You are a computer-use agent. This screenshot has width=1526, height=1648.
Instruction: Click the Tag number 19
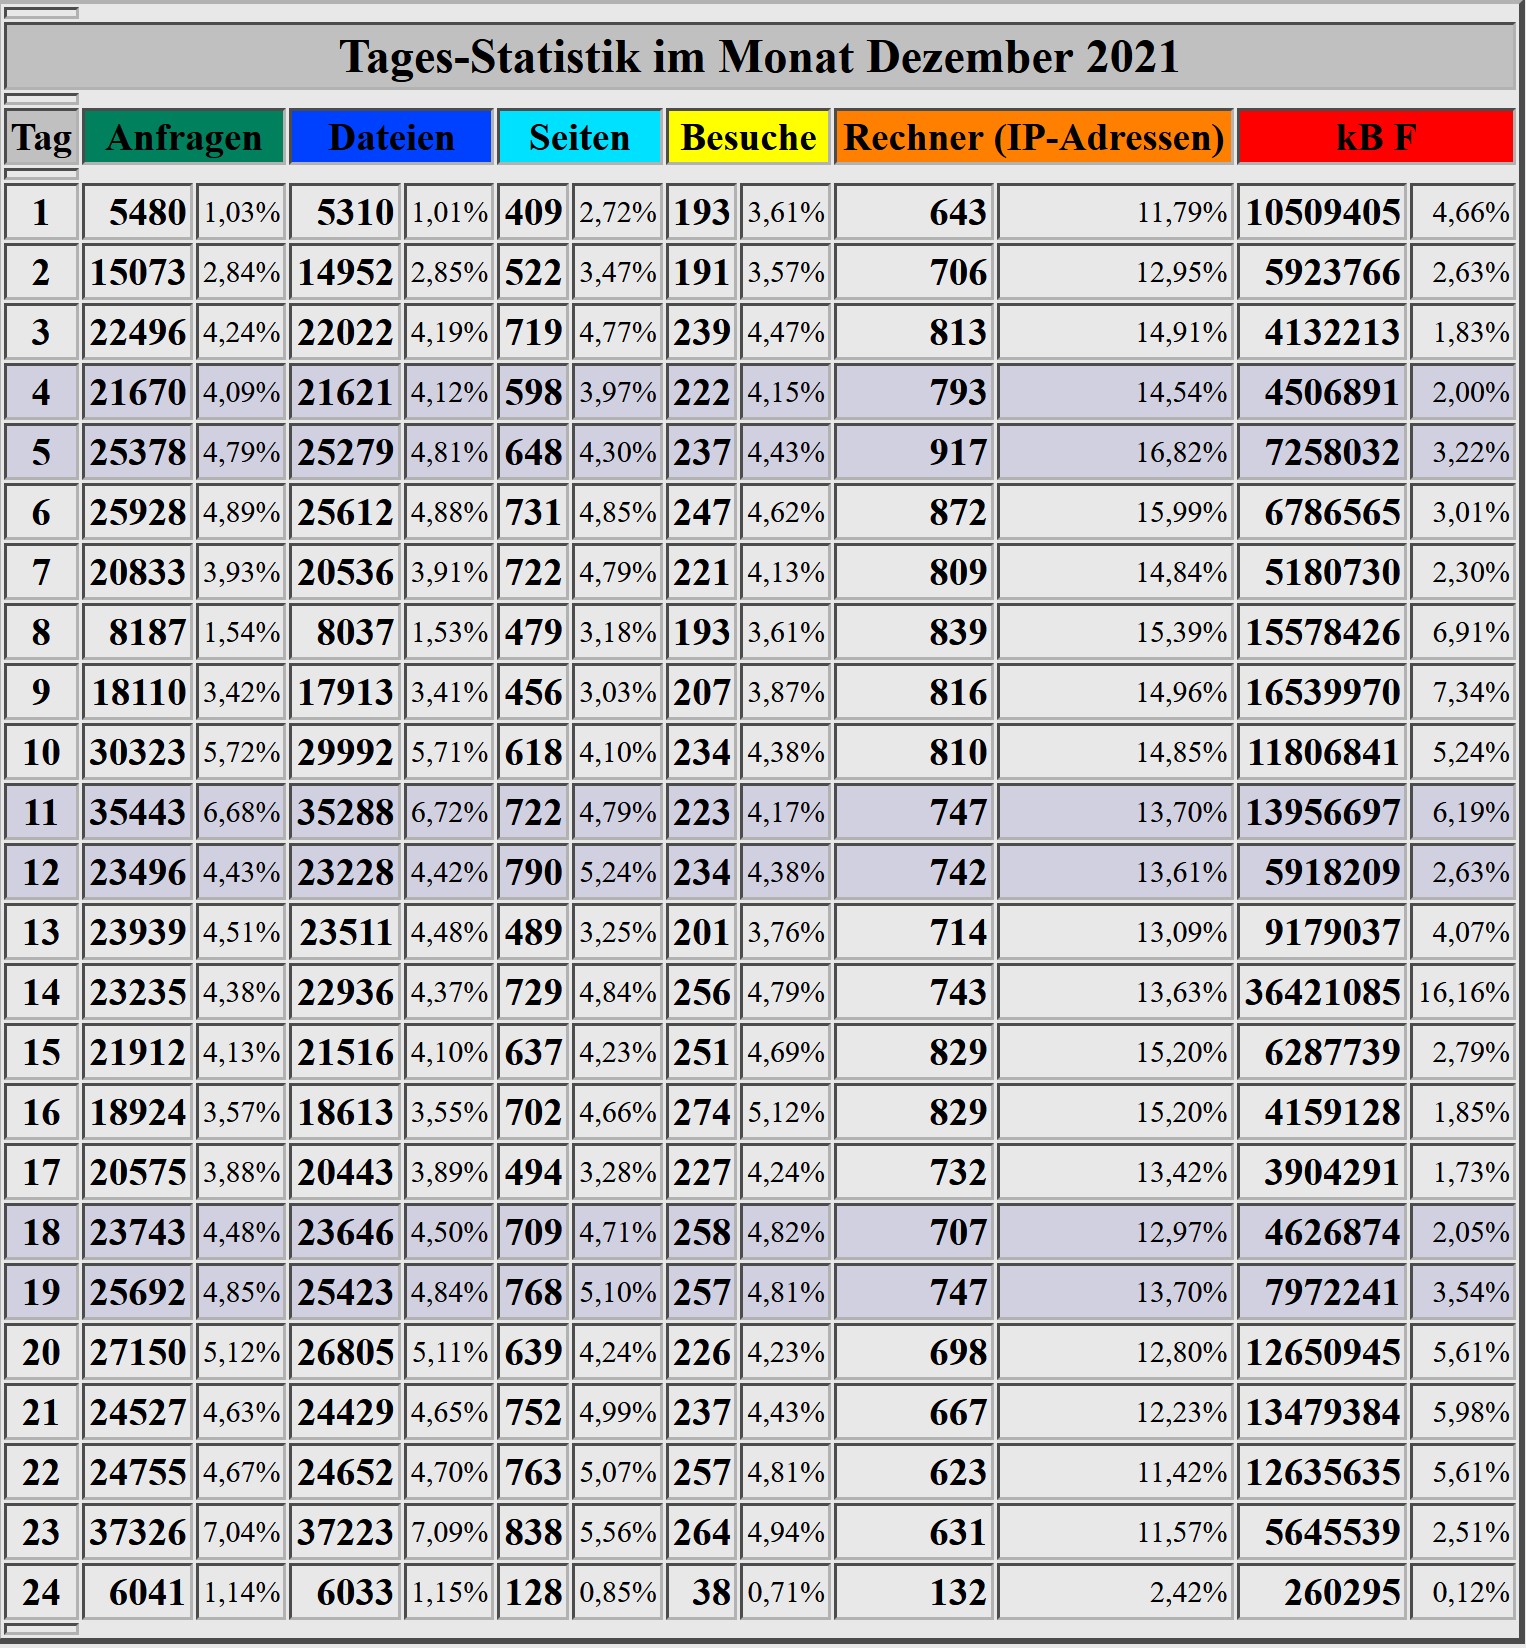pos(41,1292)
